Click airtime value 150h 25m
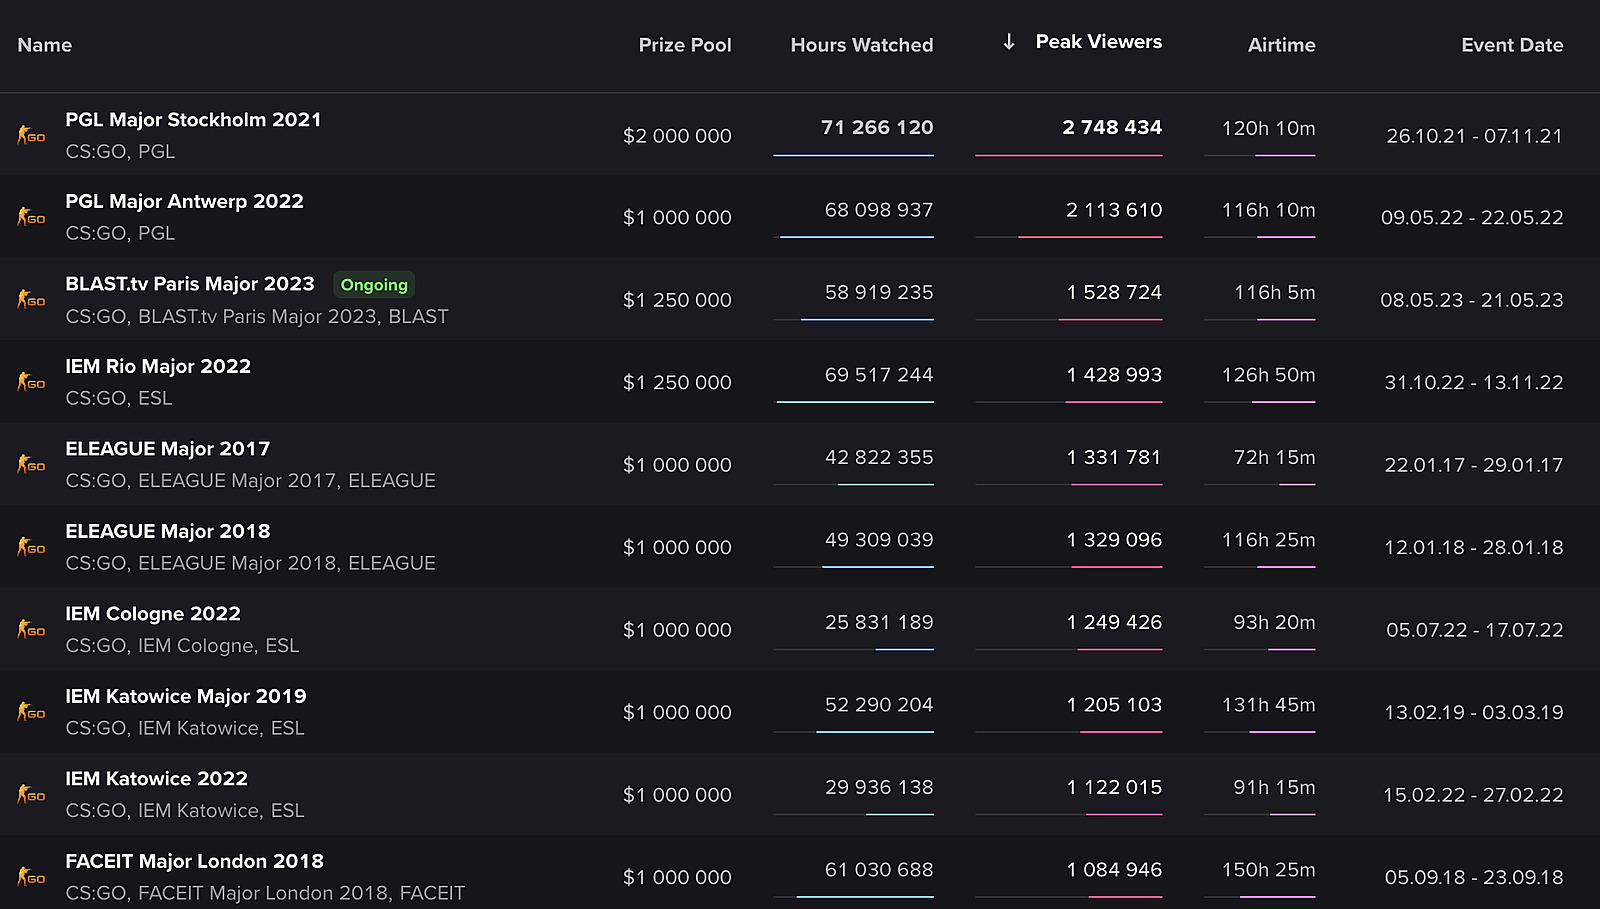This screenshot has height=909, width=1600. [x=1269, y=870]
